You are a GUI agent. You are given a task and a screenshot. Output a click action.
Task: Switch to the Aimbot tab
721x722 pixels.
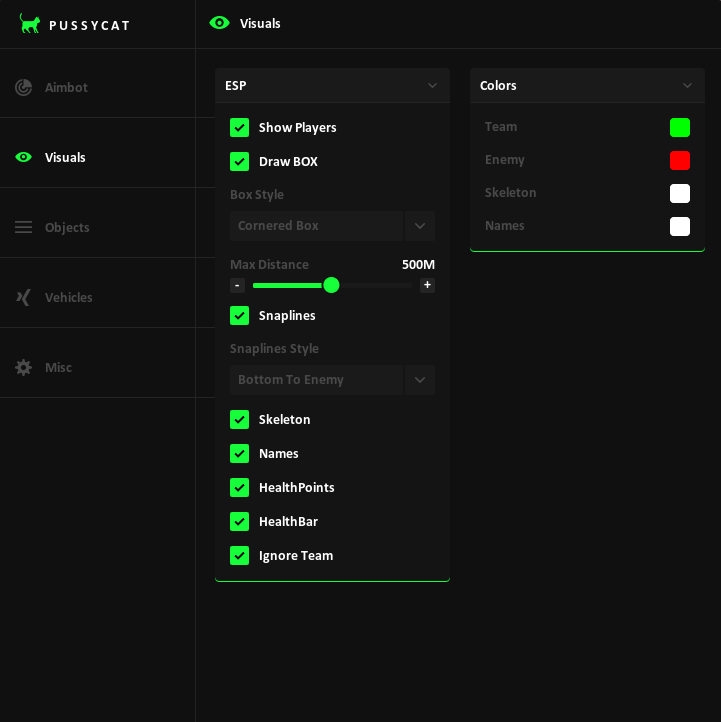point(66,87)
